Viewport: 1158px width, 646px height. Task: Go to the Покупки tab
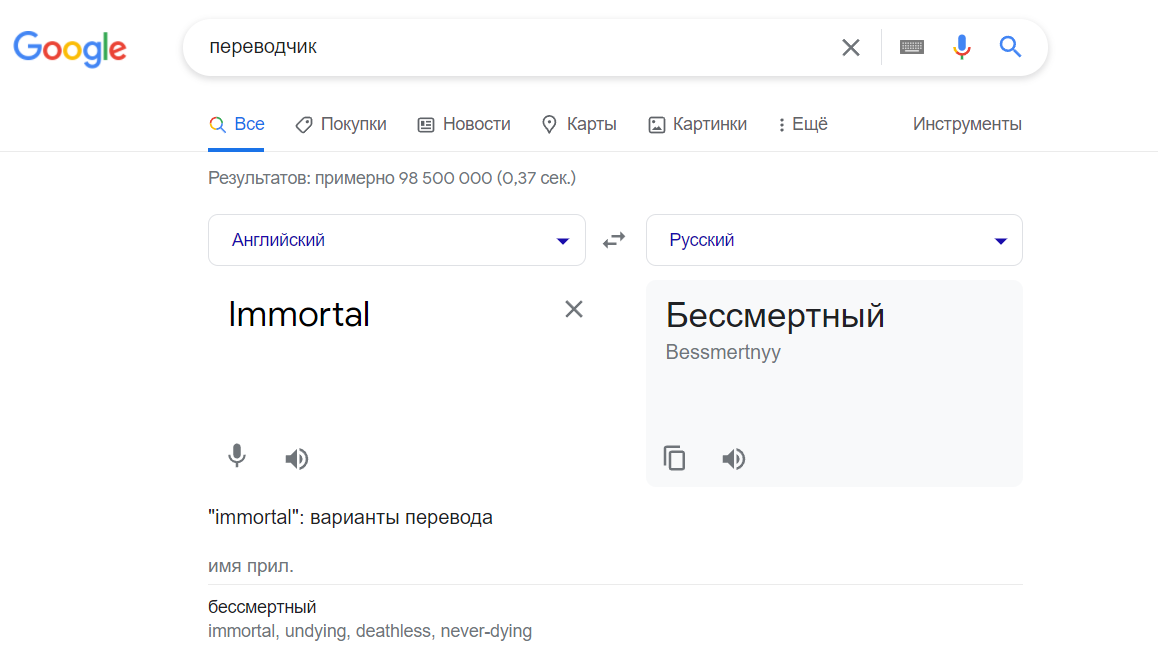(341, 125)
